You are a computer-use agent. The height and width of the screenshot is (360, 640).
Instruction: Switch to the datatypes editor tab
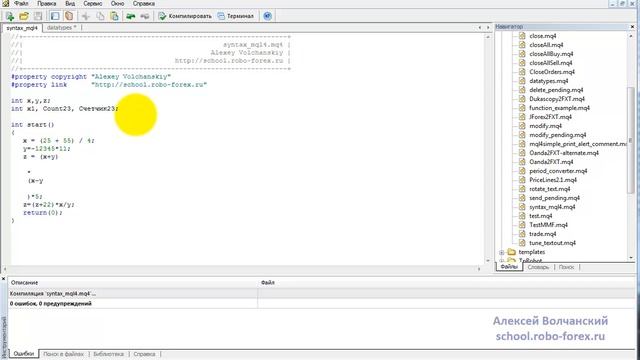click(62, 28)
